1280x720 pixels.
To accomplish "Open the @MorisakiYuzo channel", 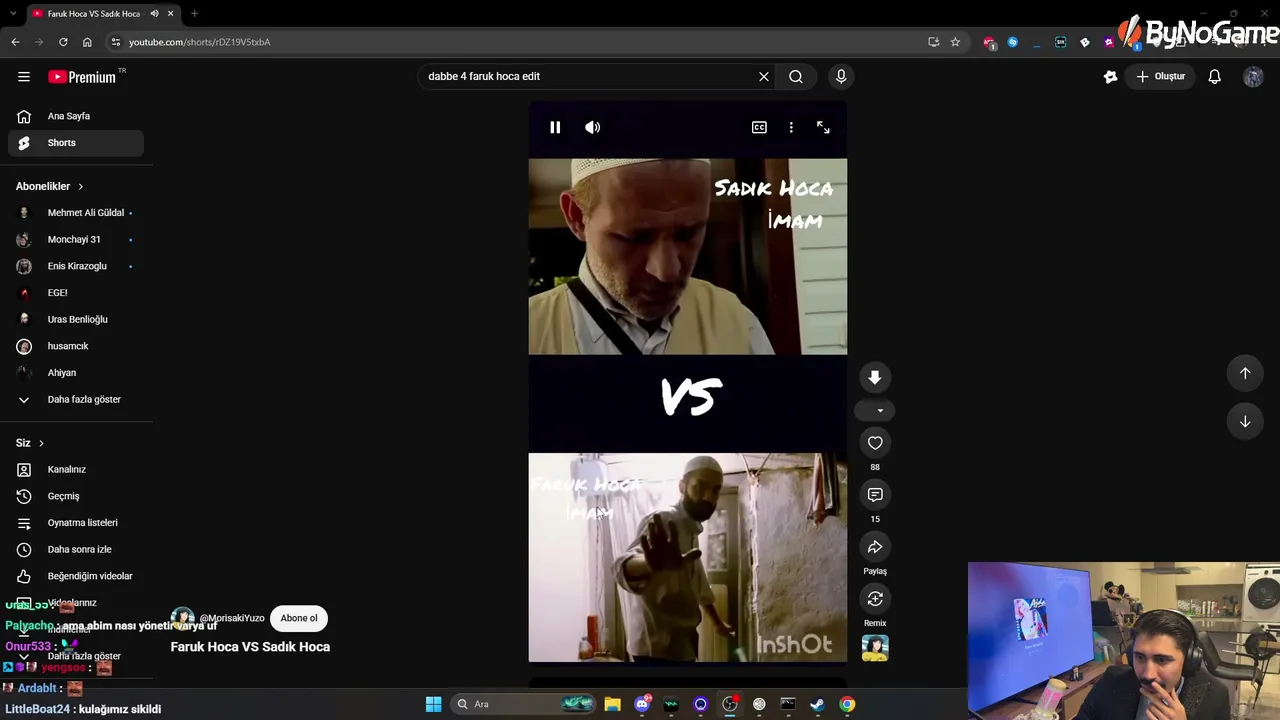I will pos(232,618).
